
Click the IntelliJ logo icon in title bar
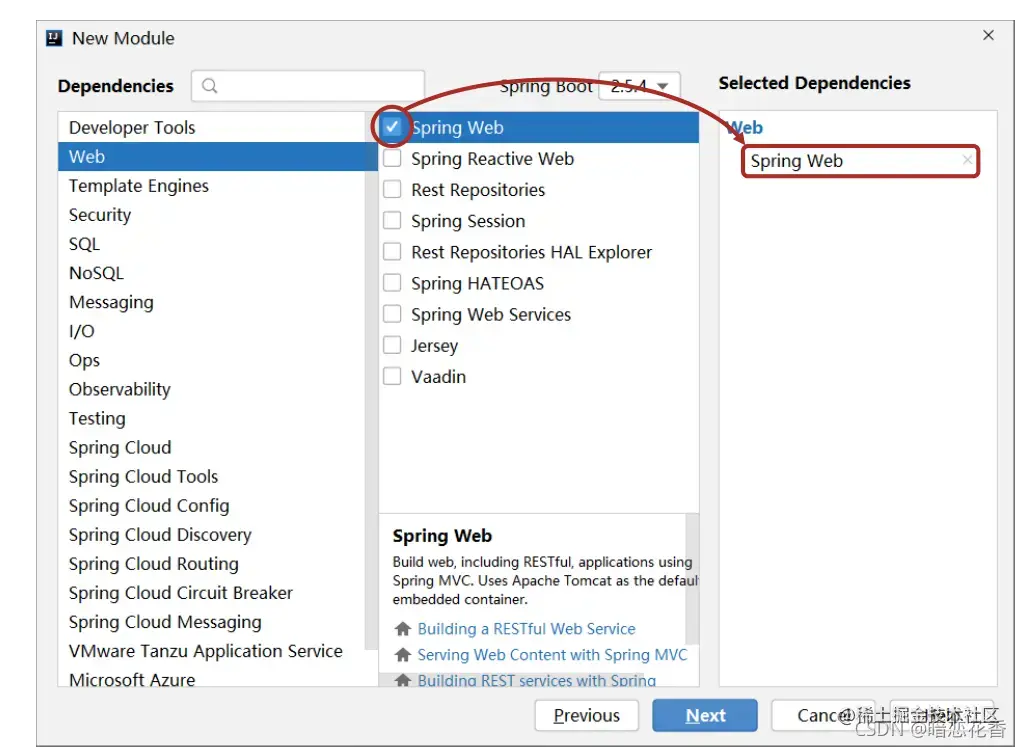tap(54, 38)
